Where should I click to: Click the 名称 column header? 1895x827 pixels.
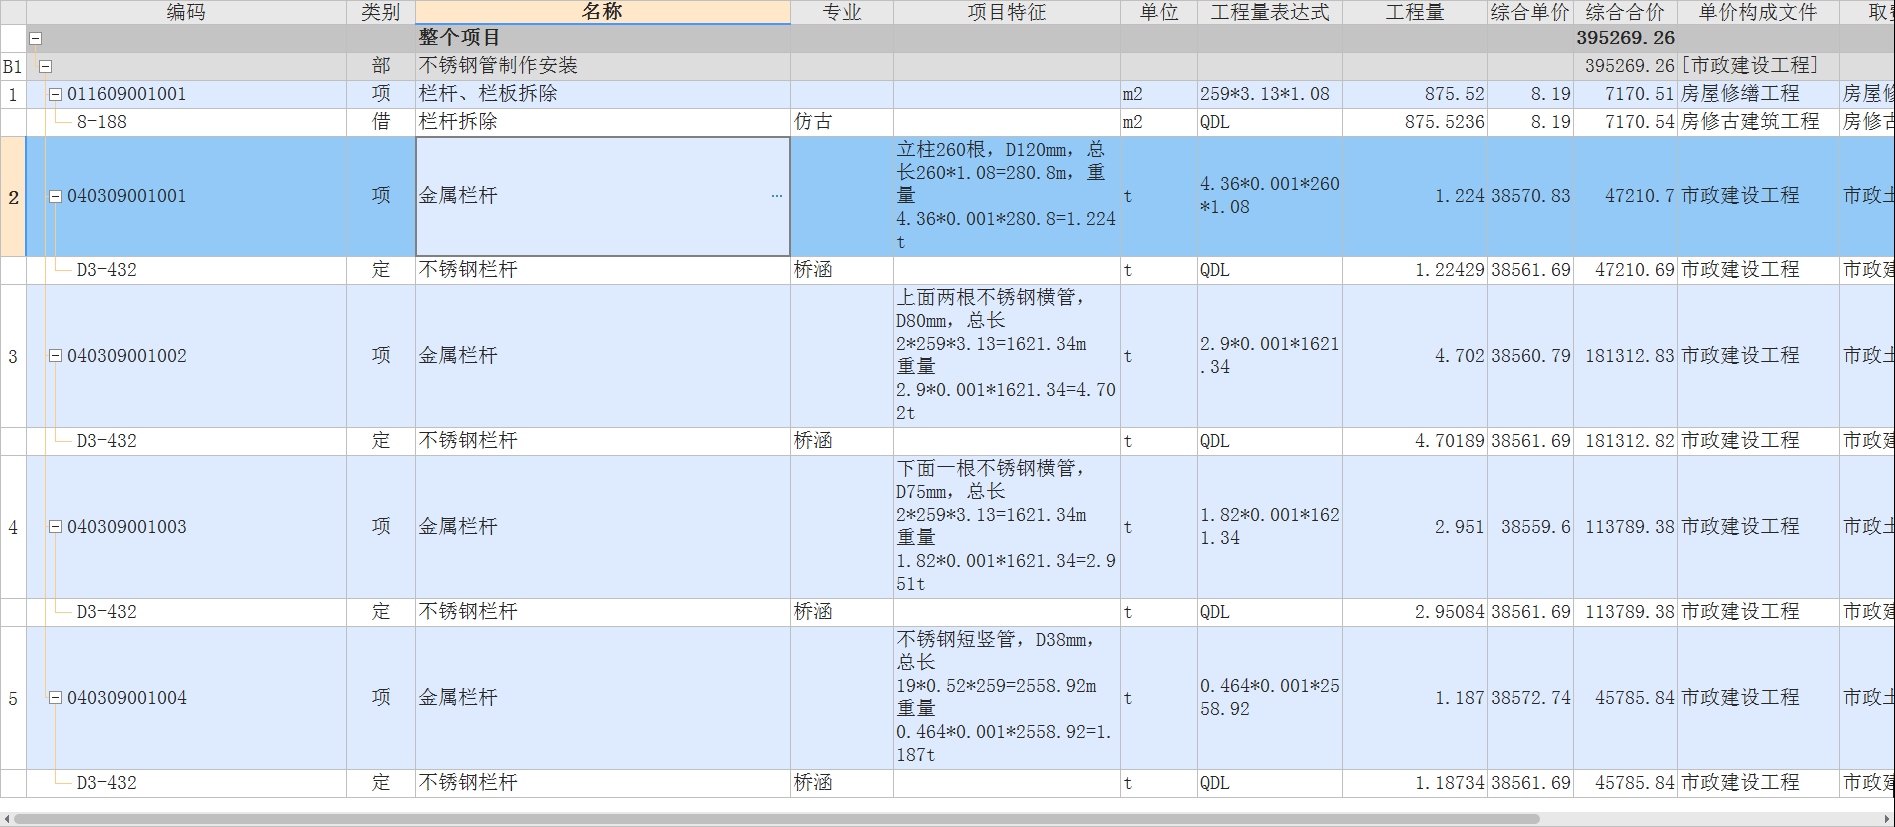point(602,12)
